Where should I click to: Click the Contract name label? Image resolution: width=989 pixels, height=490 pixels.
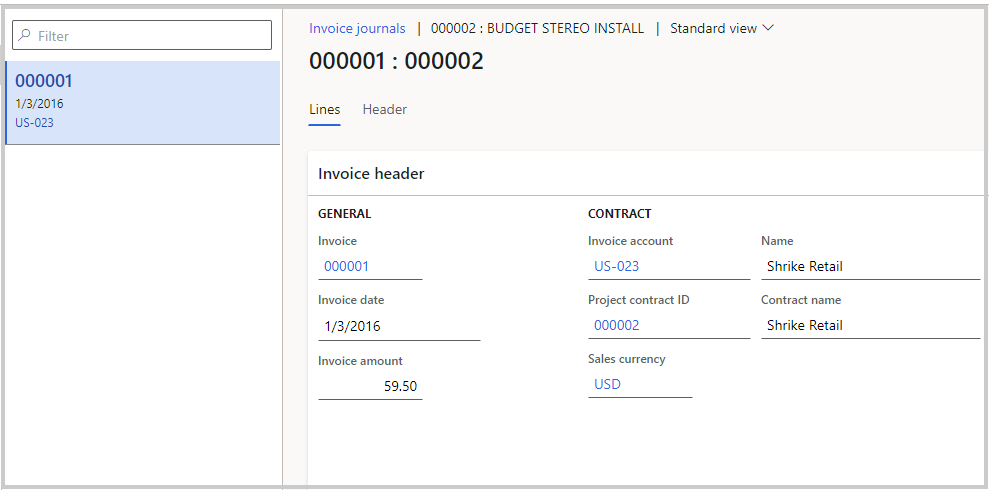801,300
